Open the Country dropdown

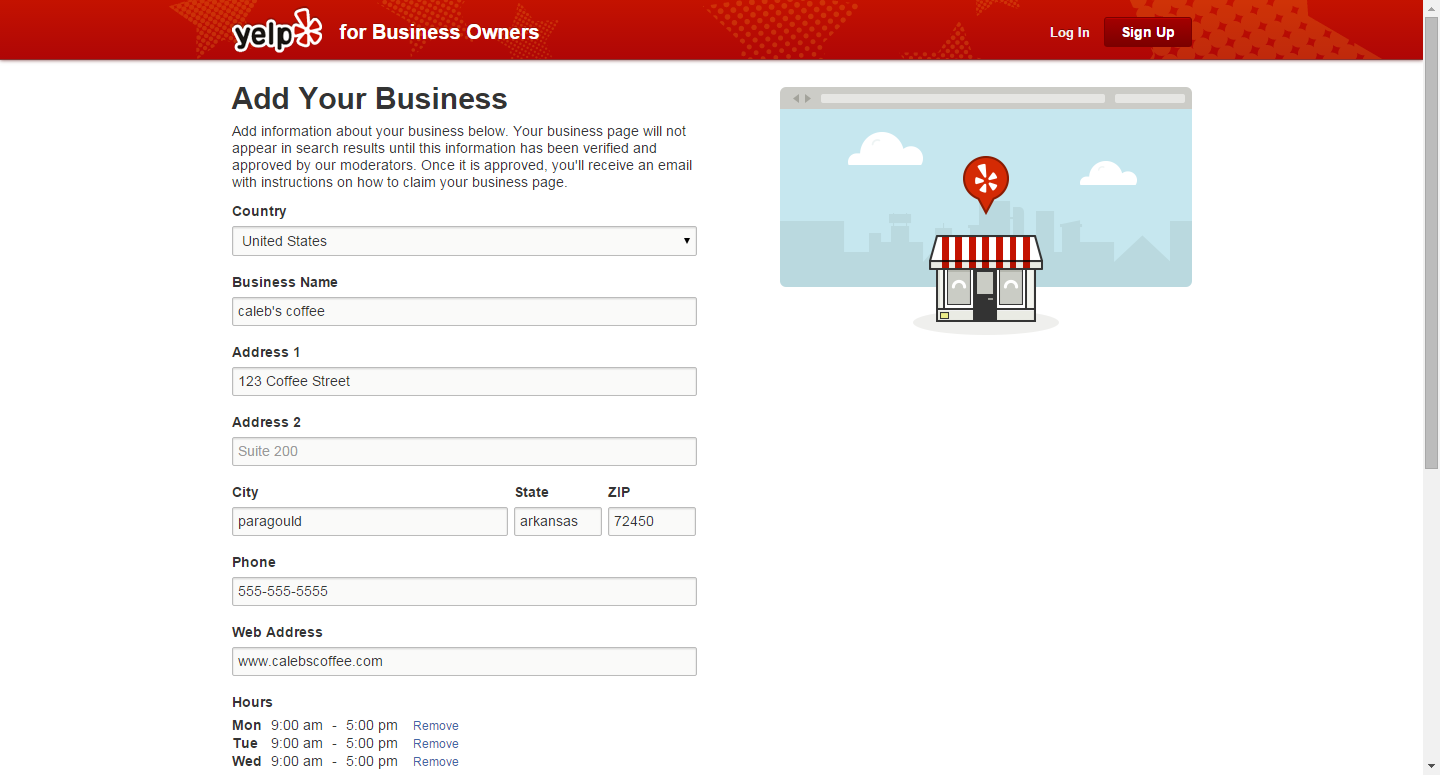464,241
